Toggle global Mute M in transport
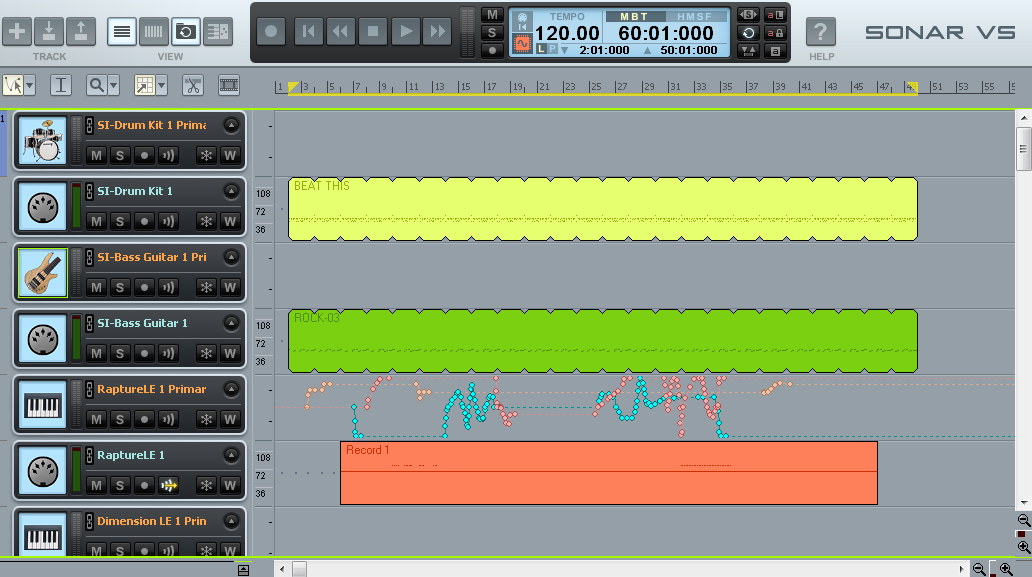This screenshot has width=1032, height=577. point(492,14)
